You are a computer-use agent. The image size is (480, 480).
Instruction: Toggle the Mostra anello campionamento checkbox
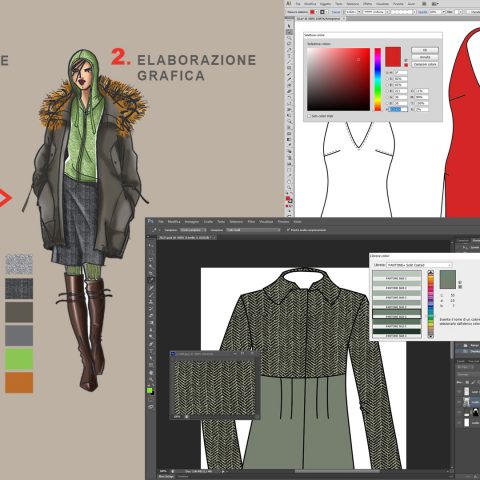point(288,230)
